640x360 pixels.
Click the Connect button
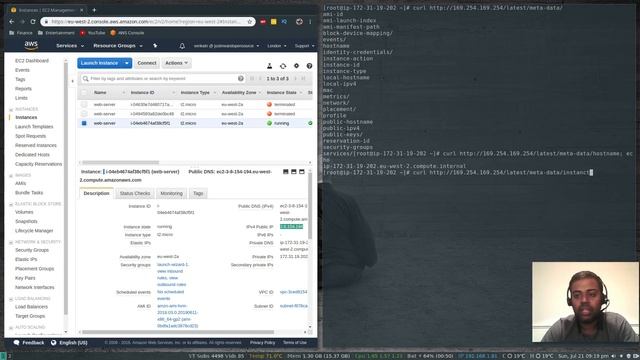[147, 63]
